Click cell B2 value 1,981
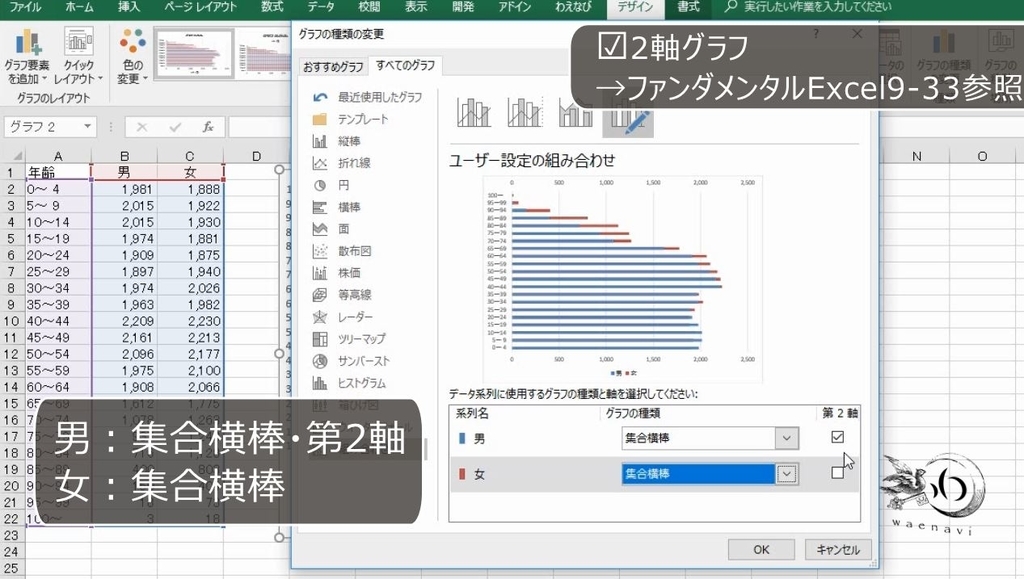 124,189
